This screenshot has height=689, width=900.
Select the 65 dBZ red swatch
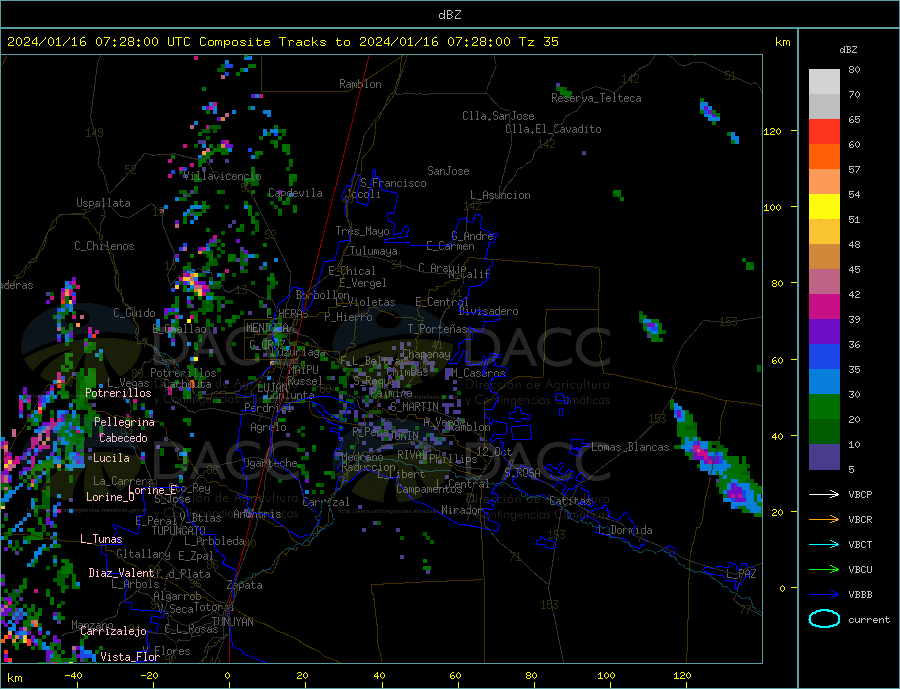824,131
